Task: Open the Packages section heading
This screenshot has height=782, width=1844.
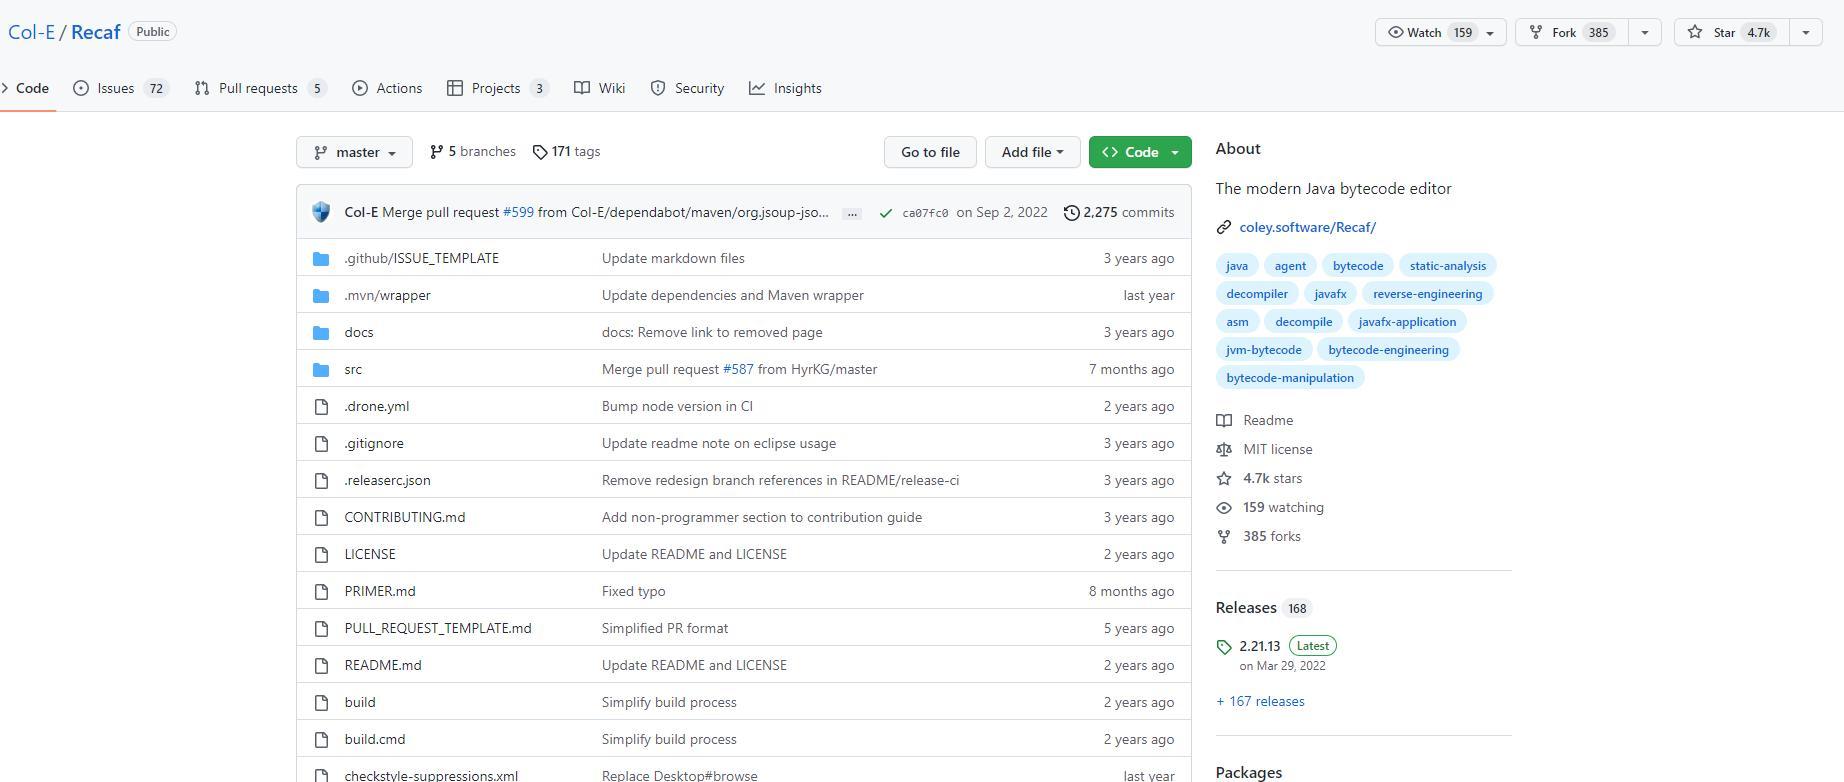Action: [x=1248, y=772]
